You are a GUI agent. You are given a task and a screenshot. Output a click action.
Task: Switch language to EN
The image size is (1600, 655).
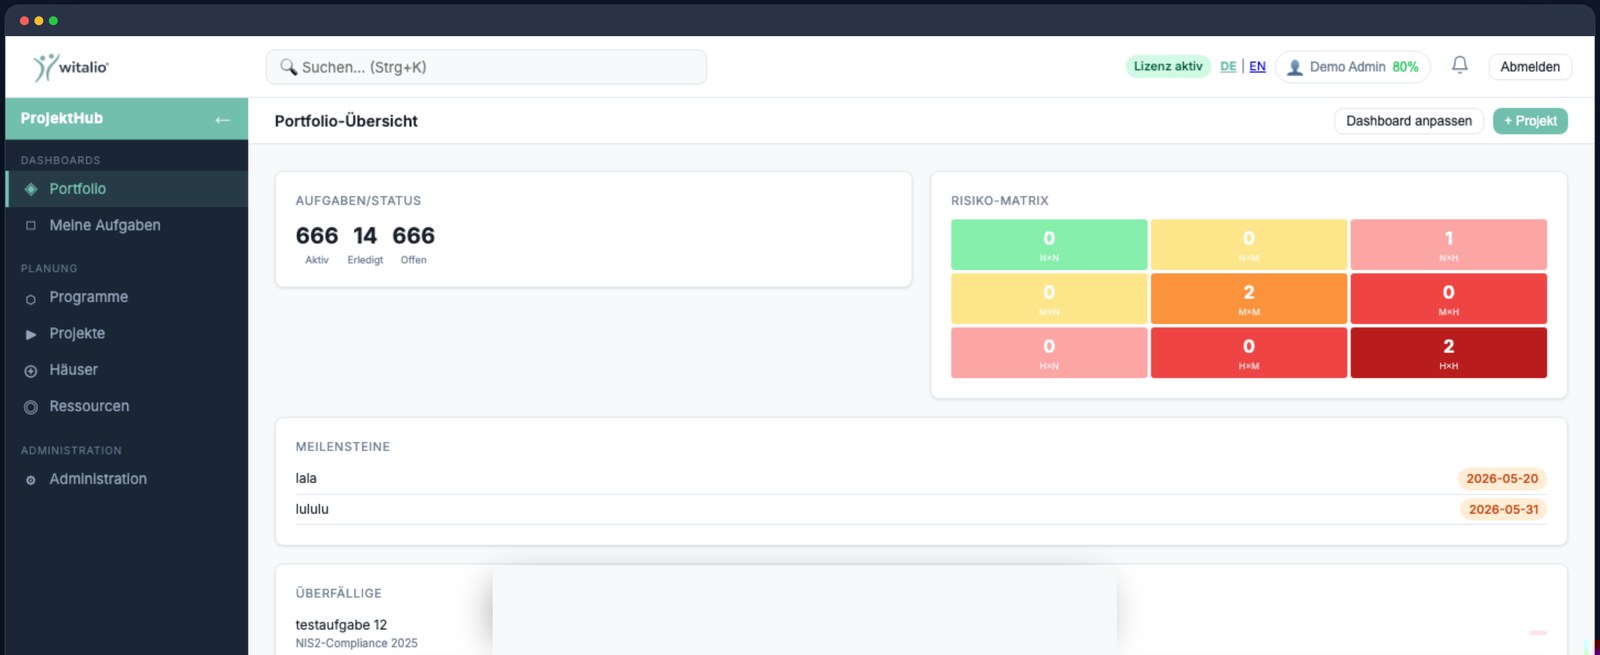coord(1257,67)
